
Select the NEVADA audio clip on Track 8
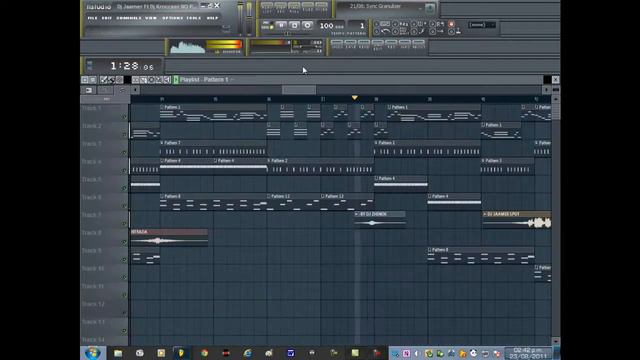click(169, 238)
